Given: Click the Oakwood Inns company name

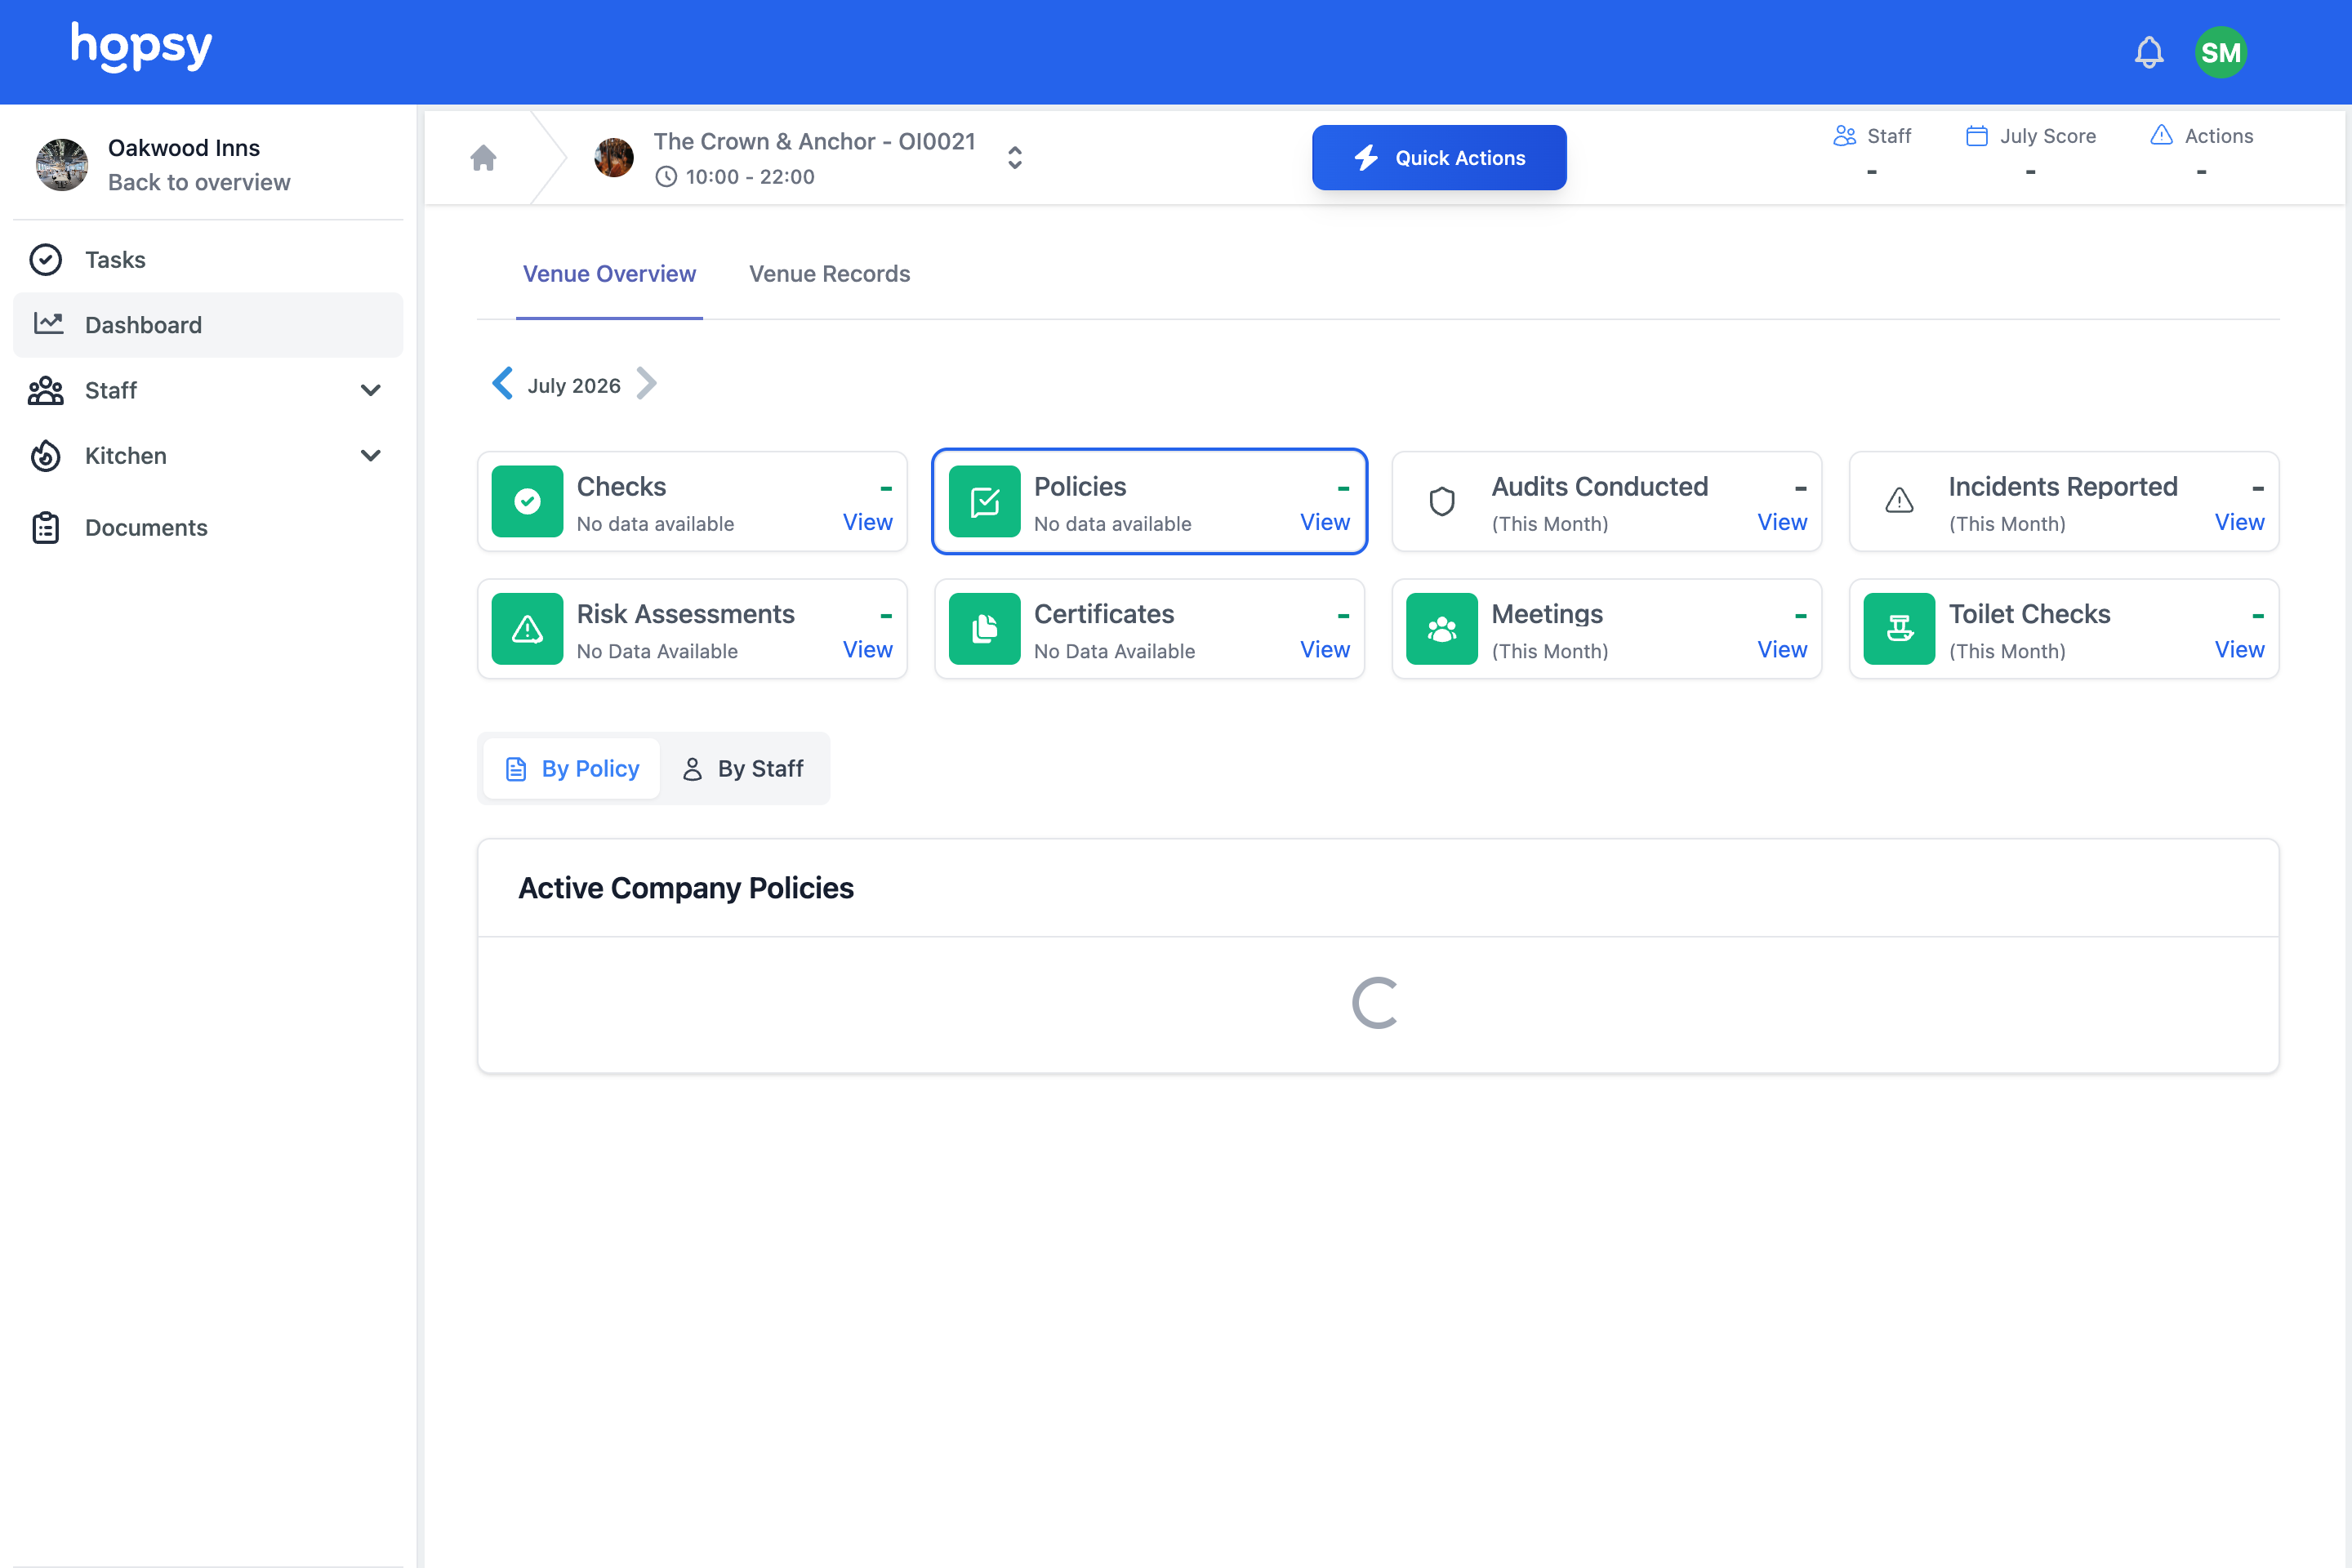Looking at the screenshot, I should pos(184,148).
